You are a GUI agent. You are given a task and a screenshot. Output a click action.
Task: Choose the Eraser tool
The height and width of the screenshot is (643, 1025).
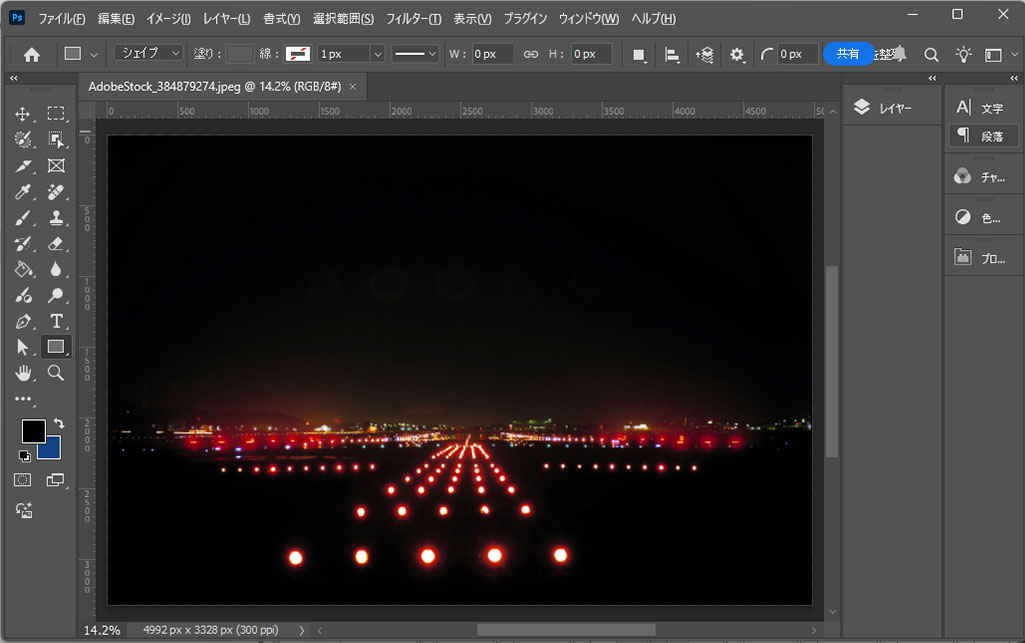click(56, 243)
